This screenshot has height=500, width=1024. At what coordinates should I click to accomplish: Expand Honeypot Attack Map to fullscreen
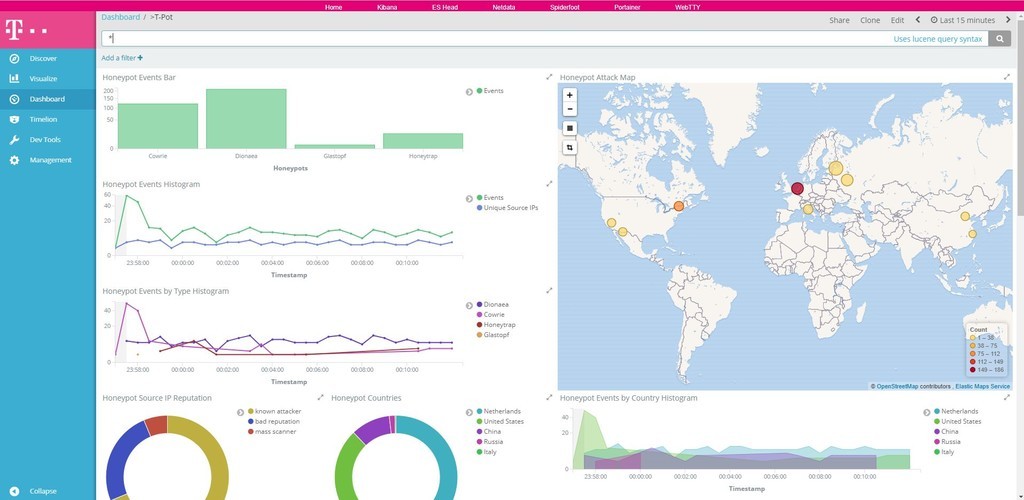(x=1006, y=77)
